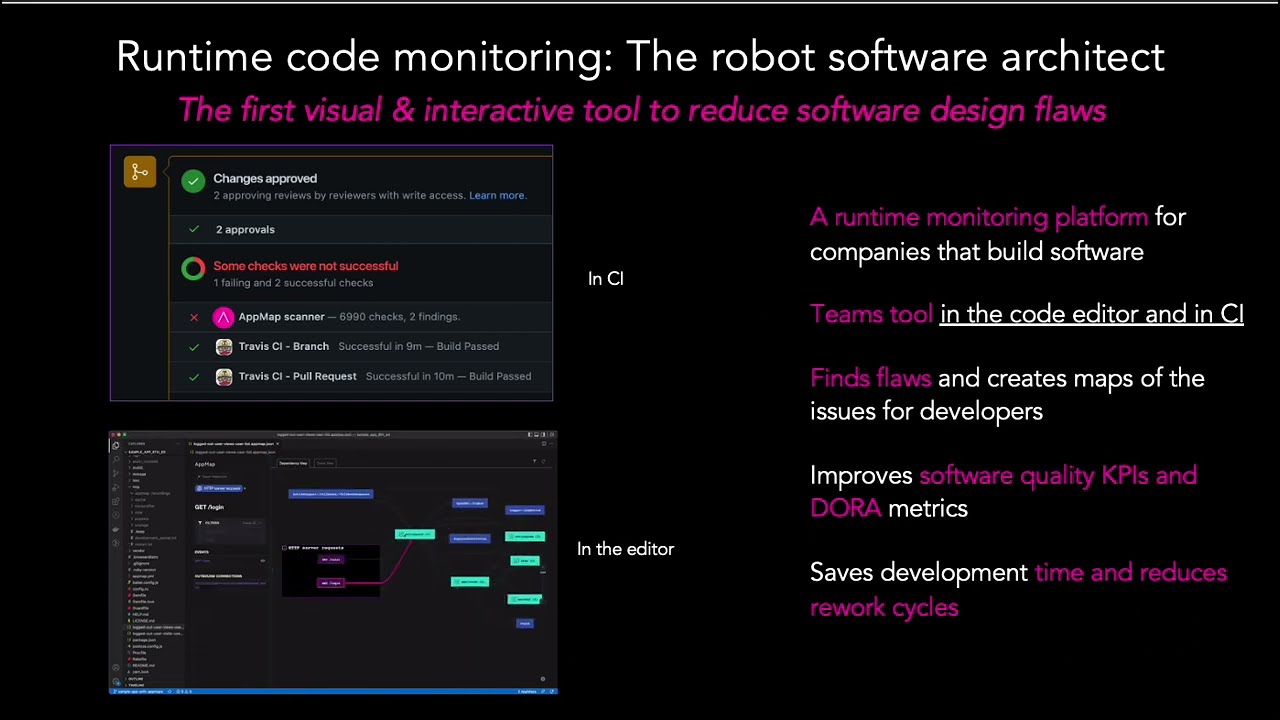Click the code editor screenshot thumbnail
The image size is (1280, 720).
(x=332, y=563)
